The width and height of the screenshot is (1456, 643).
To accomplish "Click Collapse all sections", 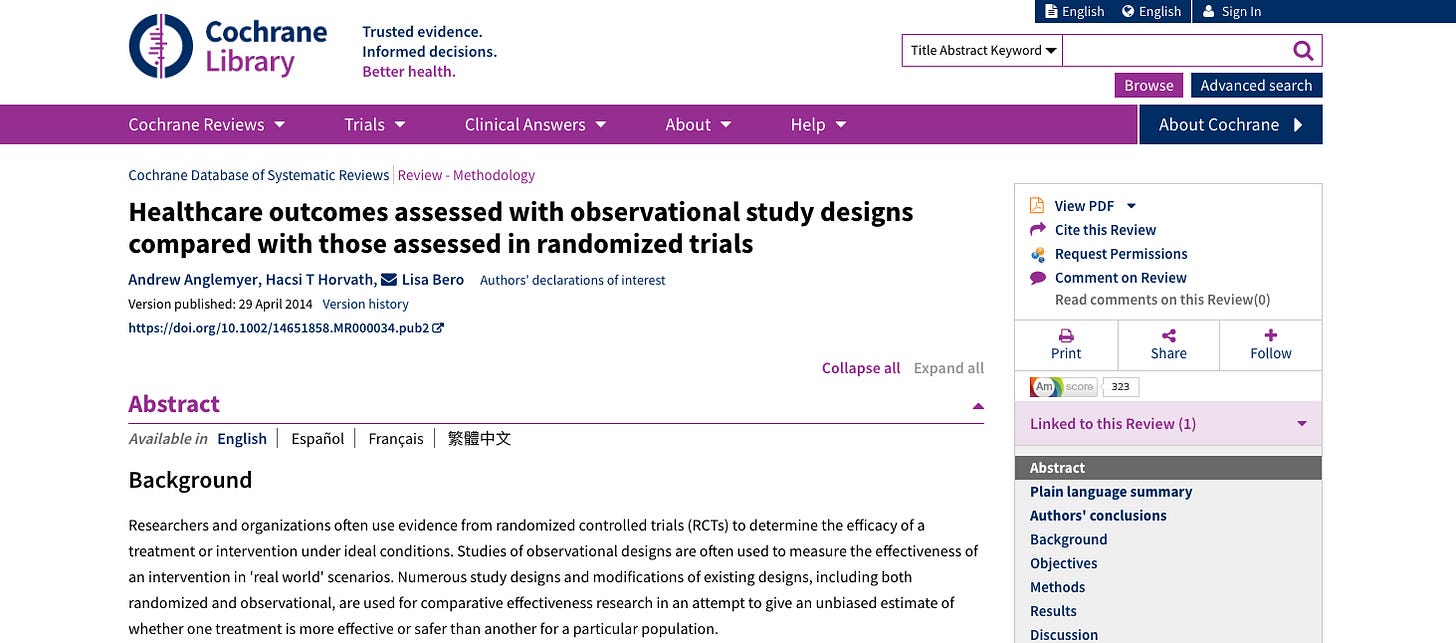I will (x=860, y=368).
